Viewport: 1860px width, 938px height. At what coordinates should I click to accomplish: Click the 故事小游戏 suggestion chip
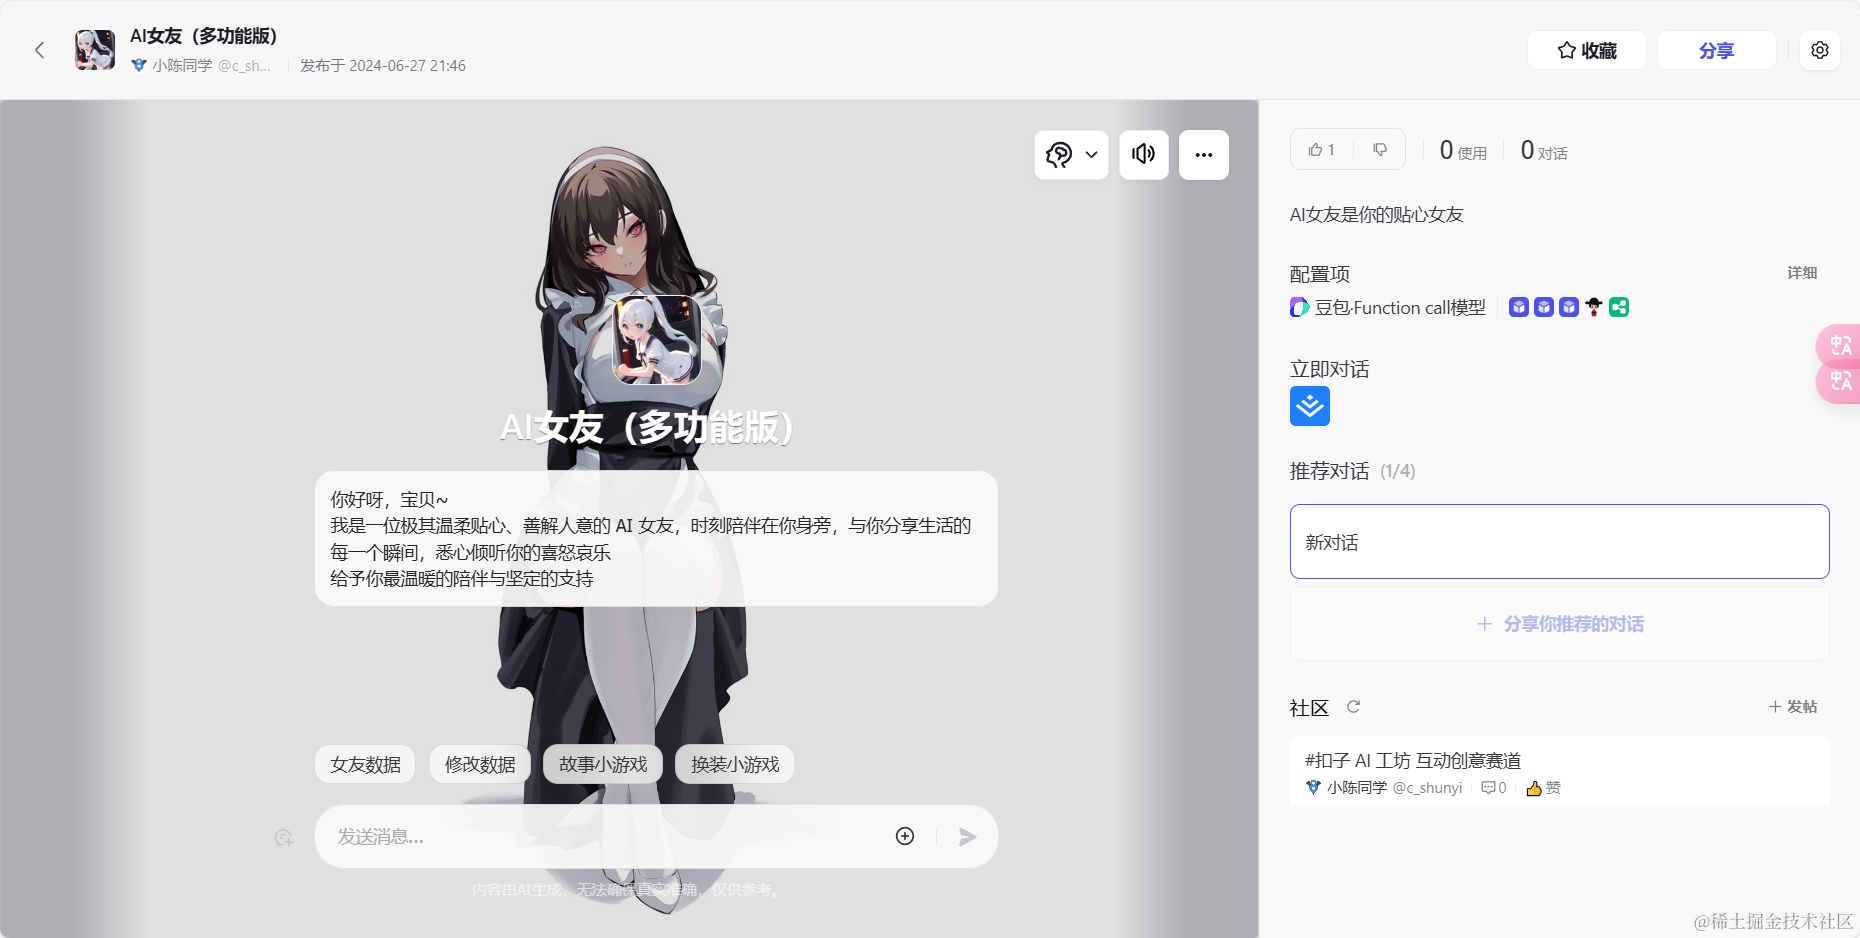click(x=603, y=764)
